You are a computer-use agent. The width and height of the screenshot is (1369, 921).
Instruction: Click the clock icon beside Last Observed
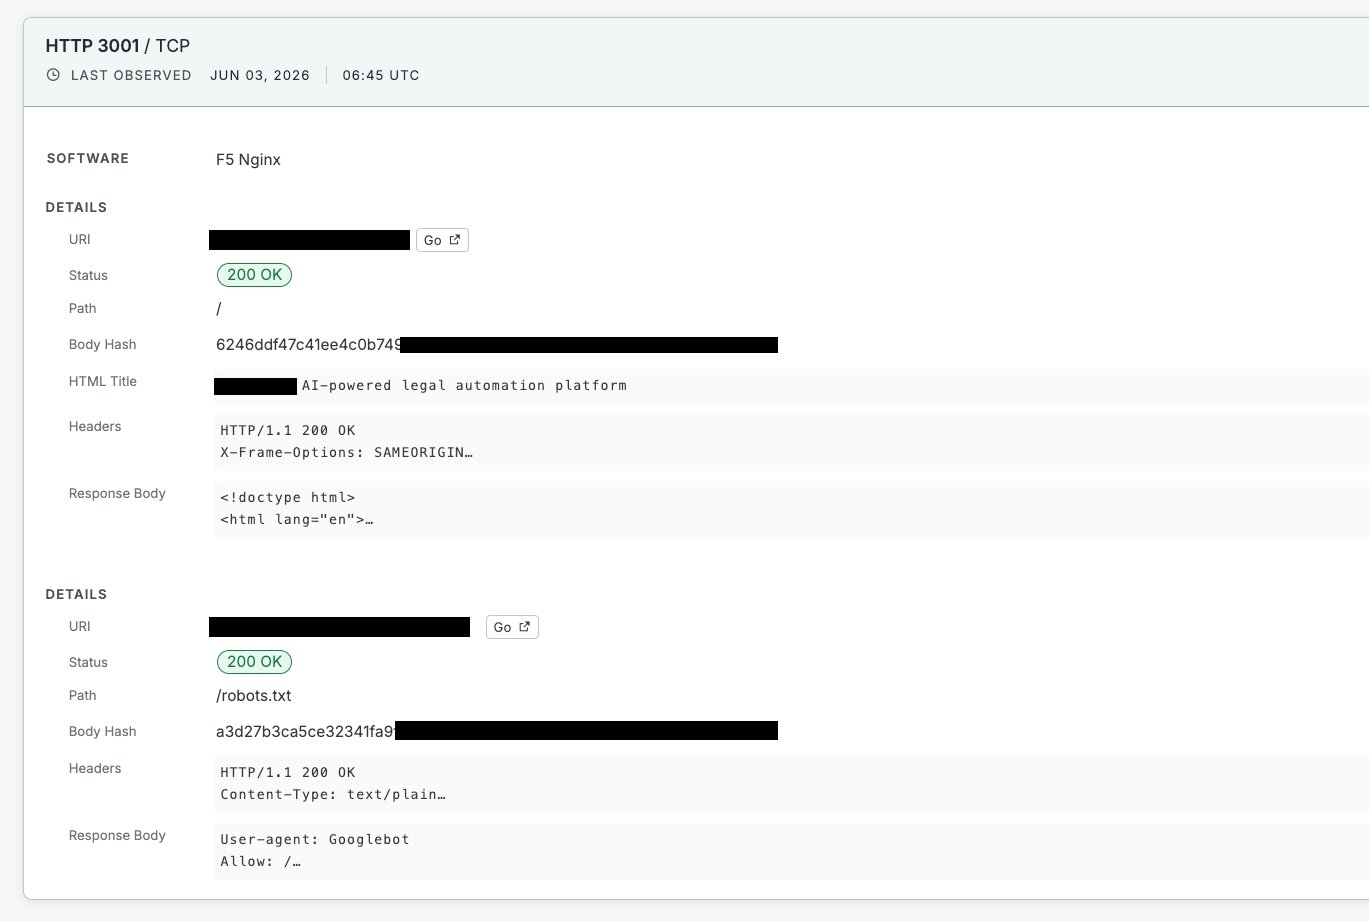pos(53,75)
